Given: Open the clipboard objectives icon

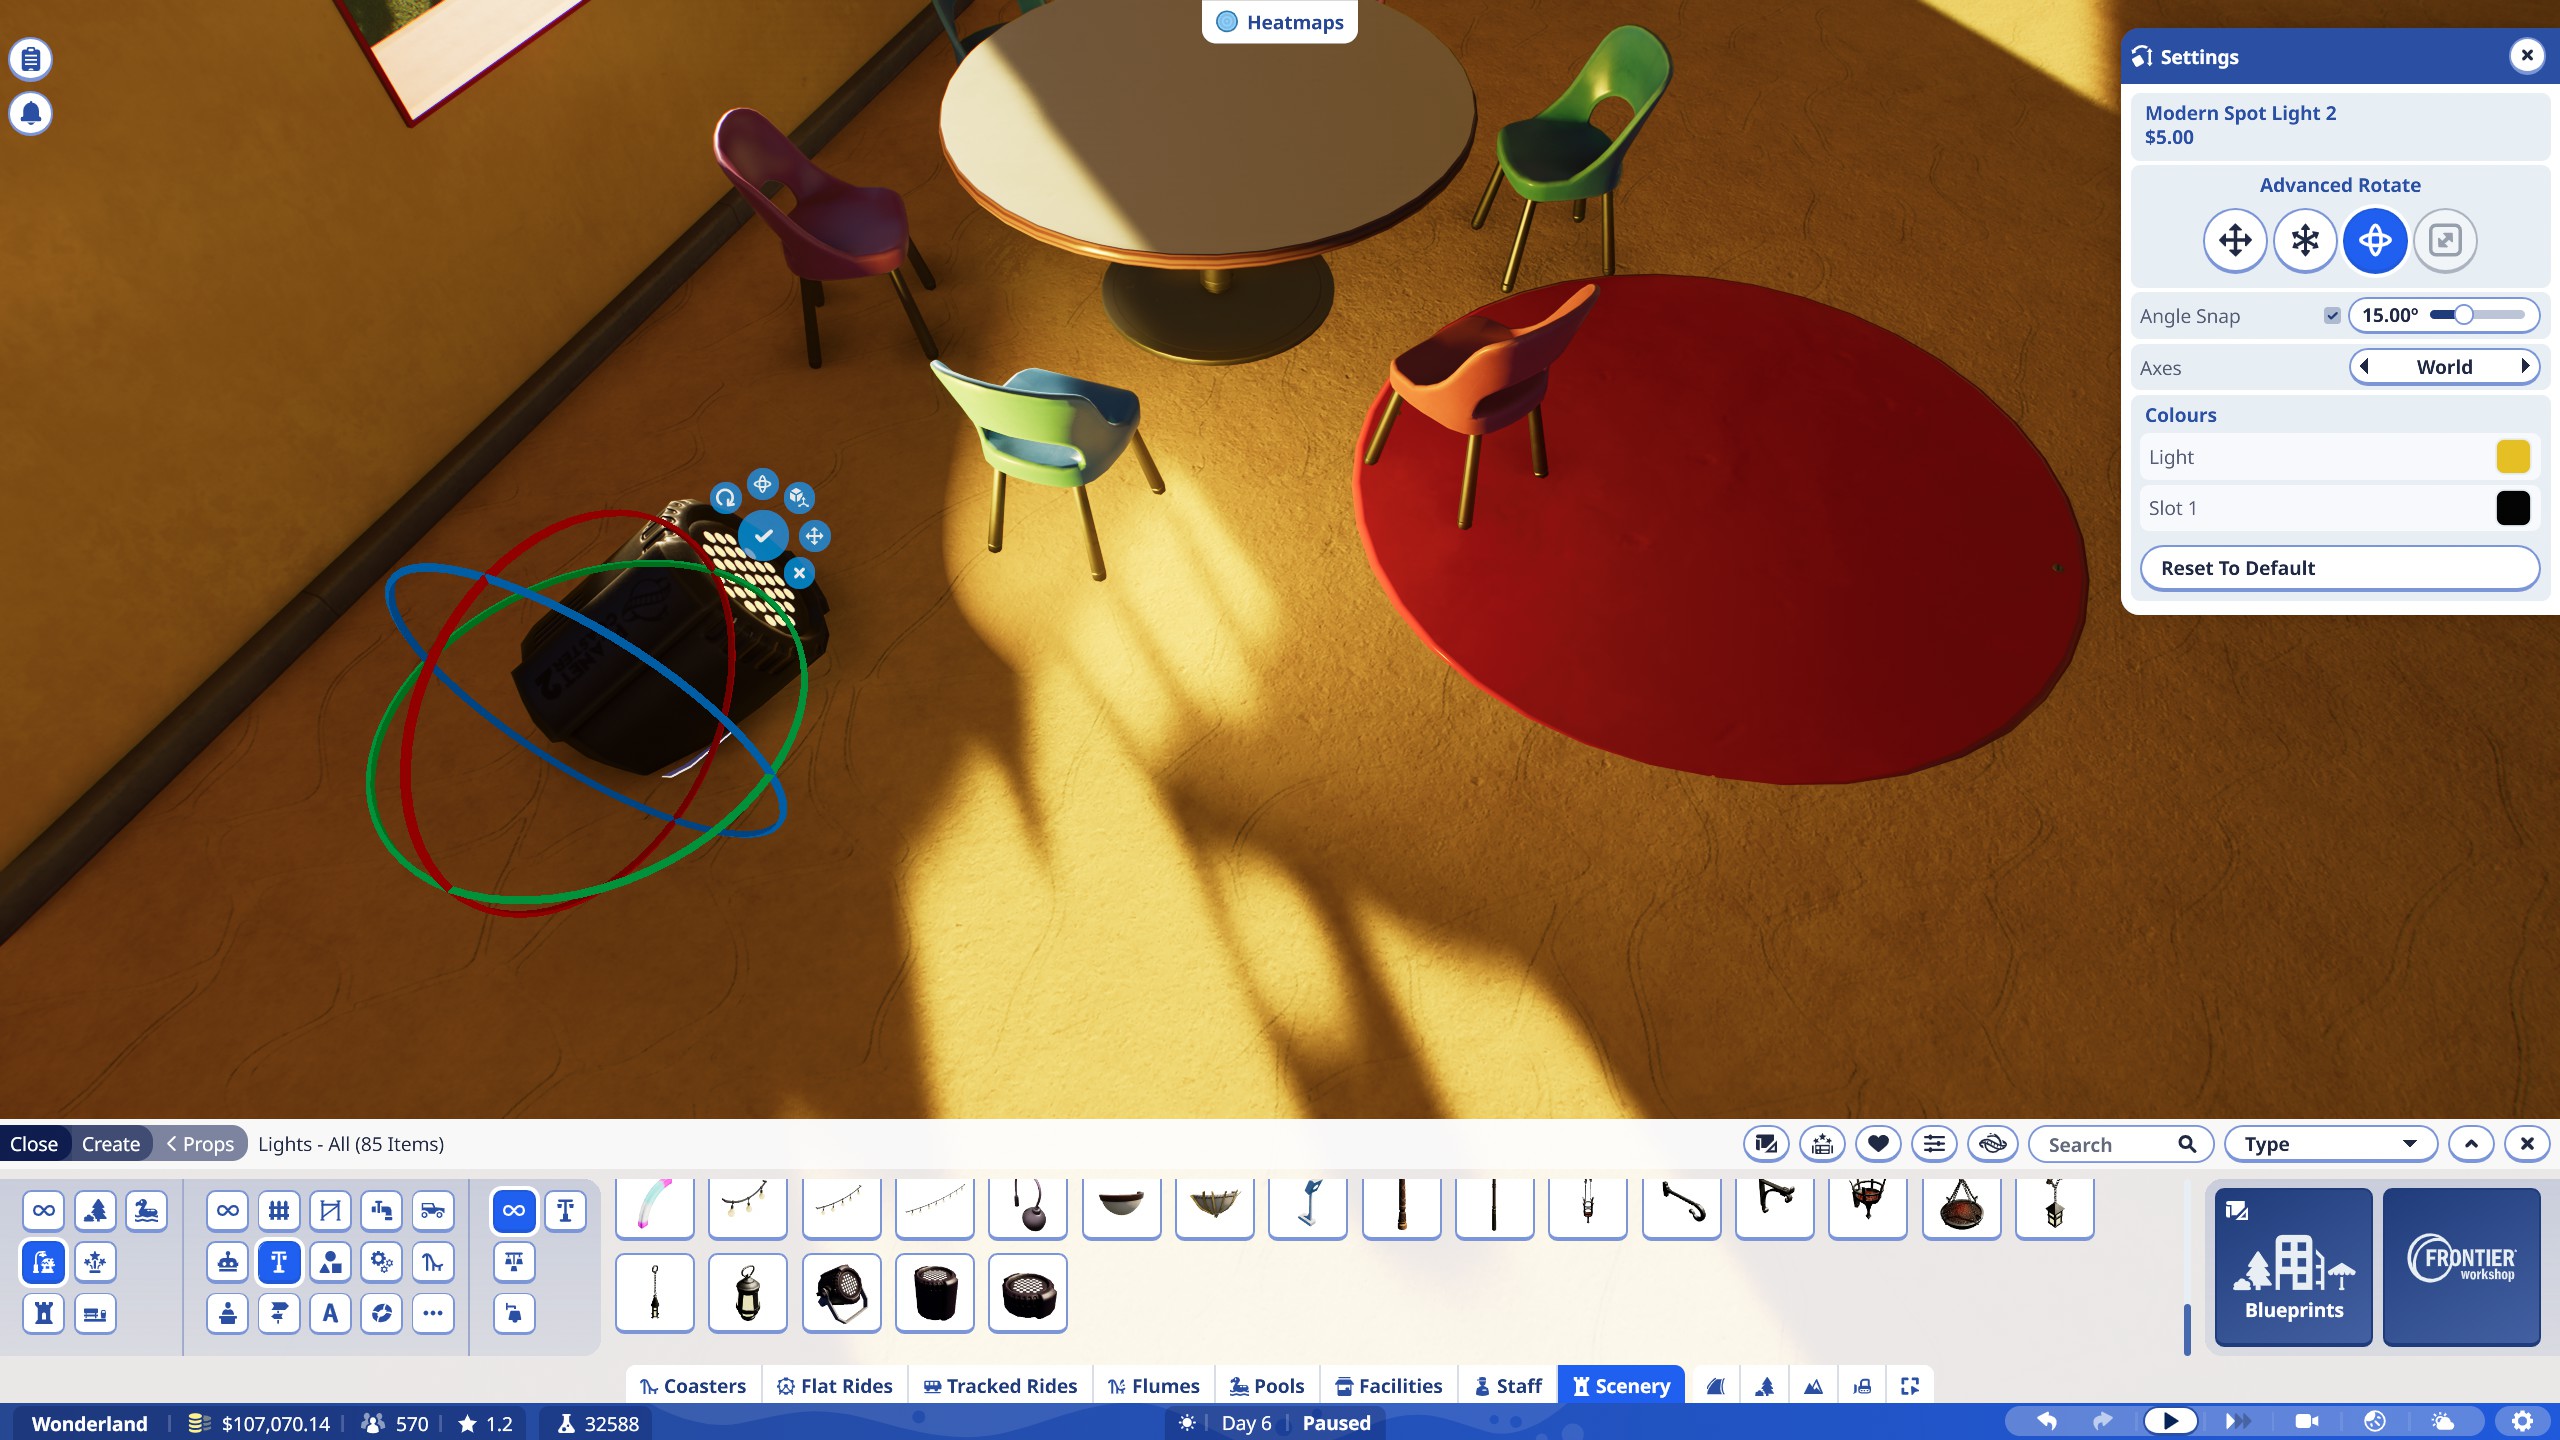Looking at the screenshot, I should click(x=31, y=59).
